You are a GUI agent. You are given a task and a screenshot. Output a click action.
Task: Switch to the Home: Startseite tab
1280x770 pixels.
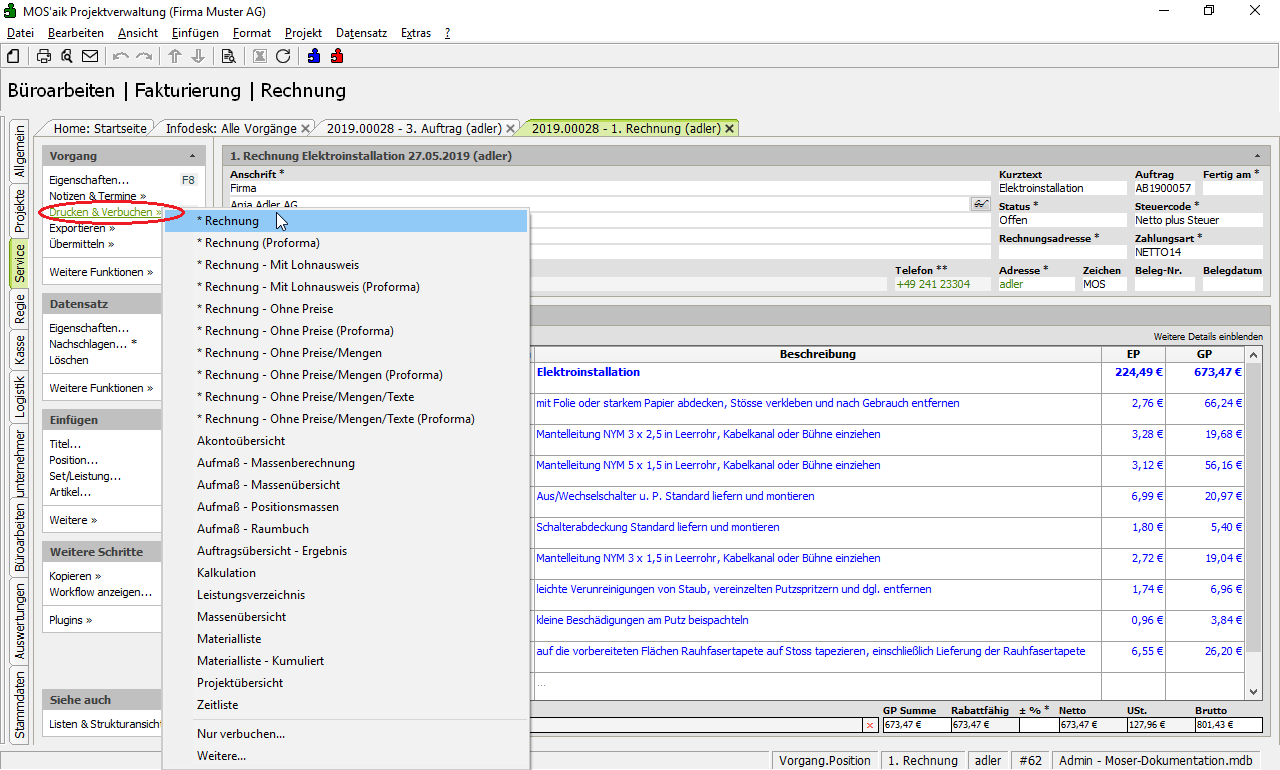point(100,128)
